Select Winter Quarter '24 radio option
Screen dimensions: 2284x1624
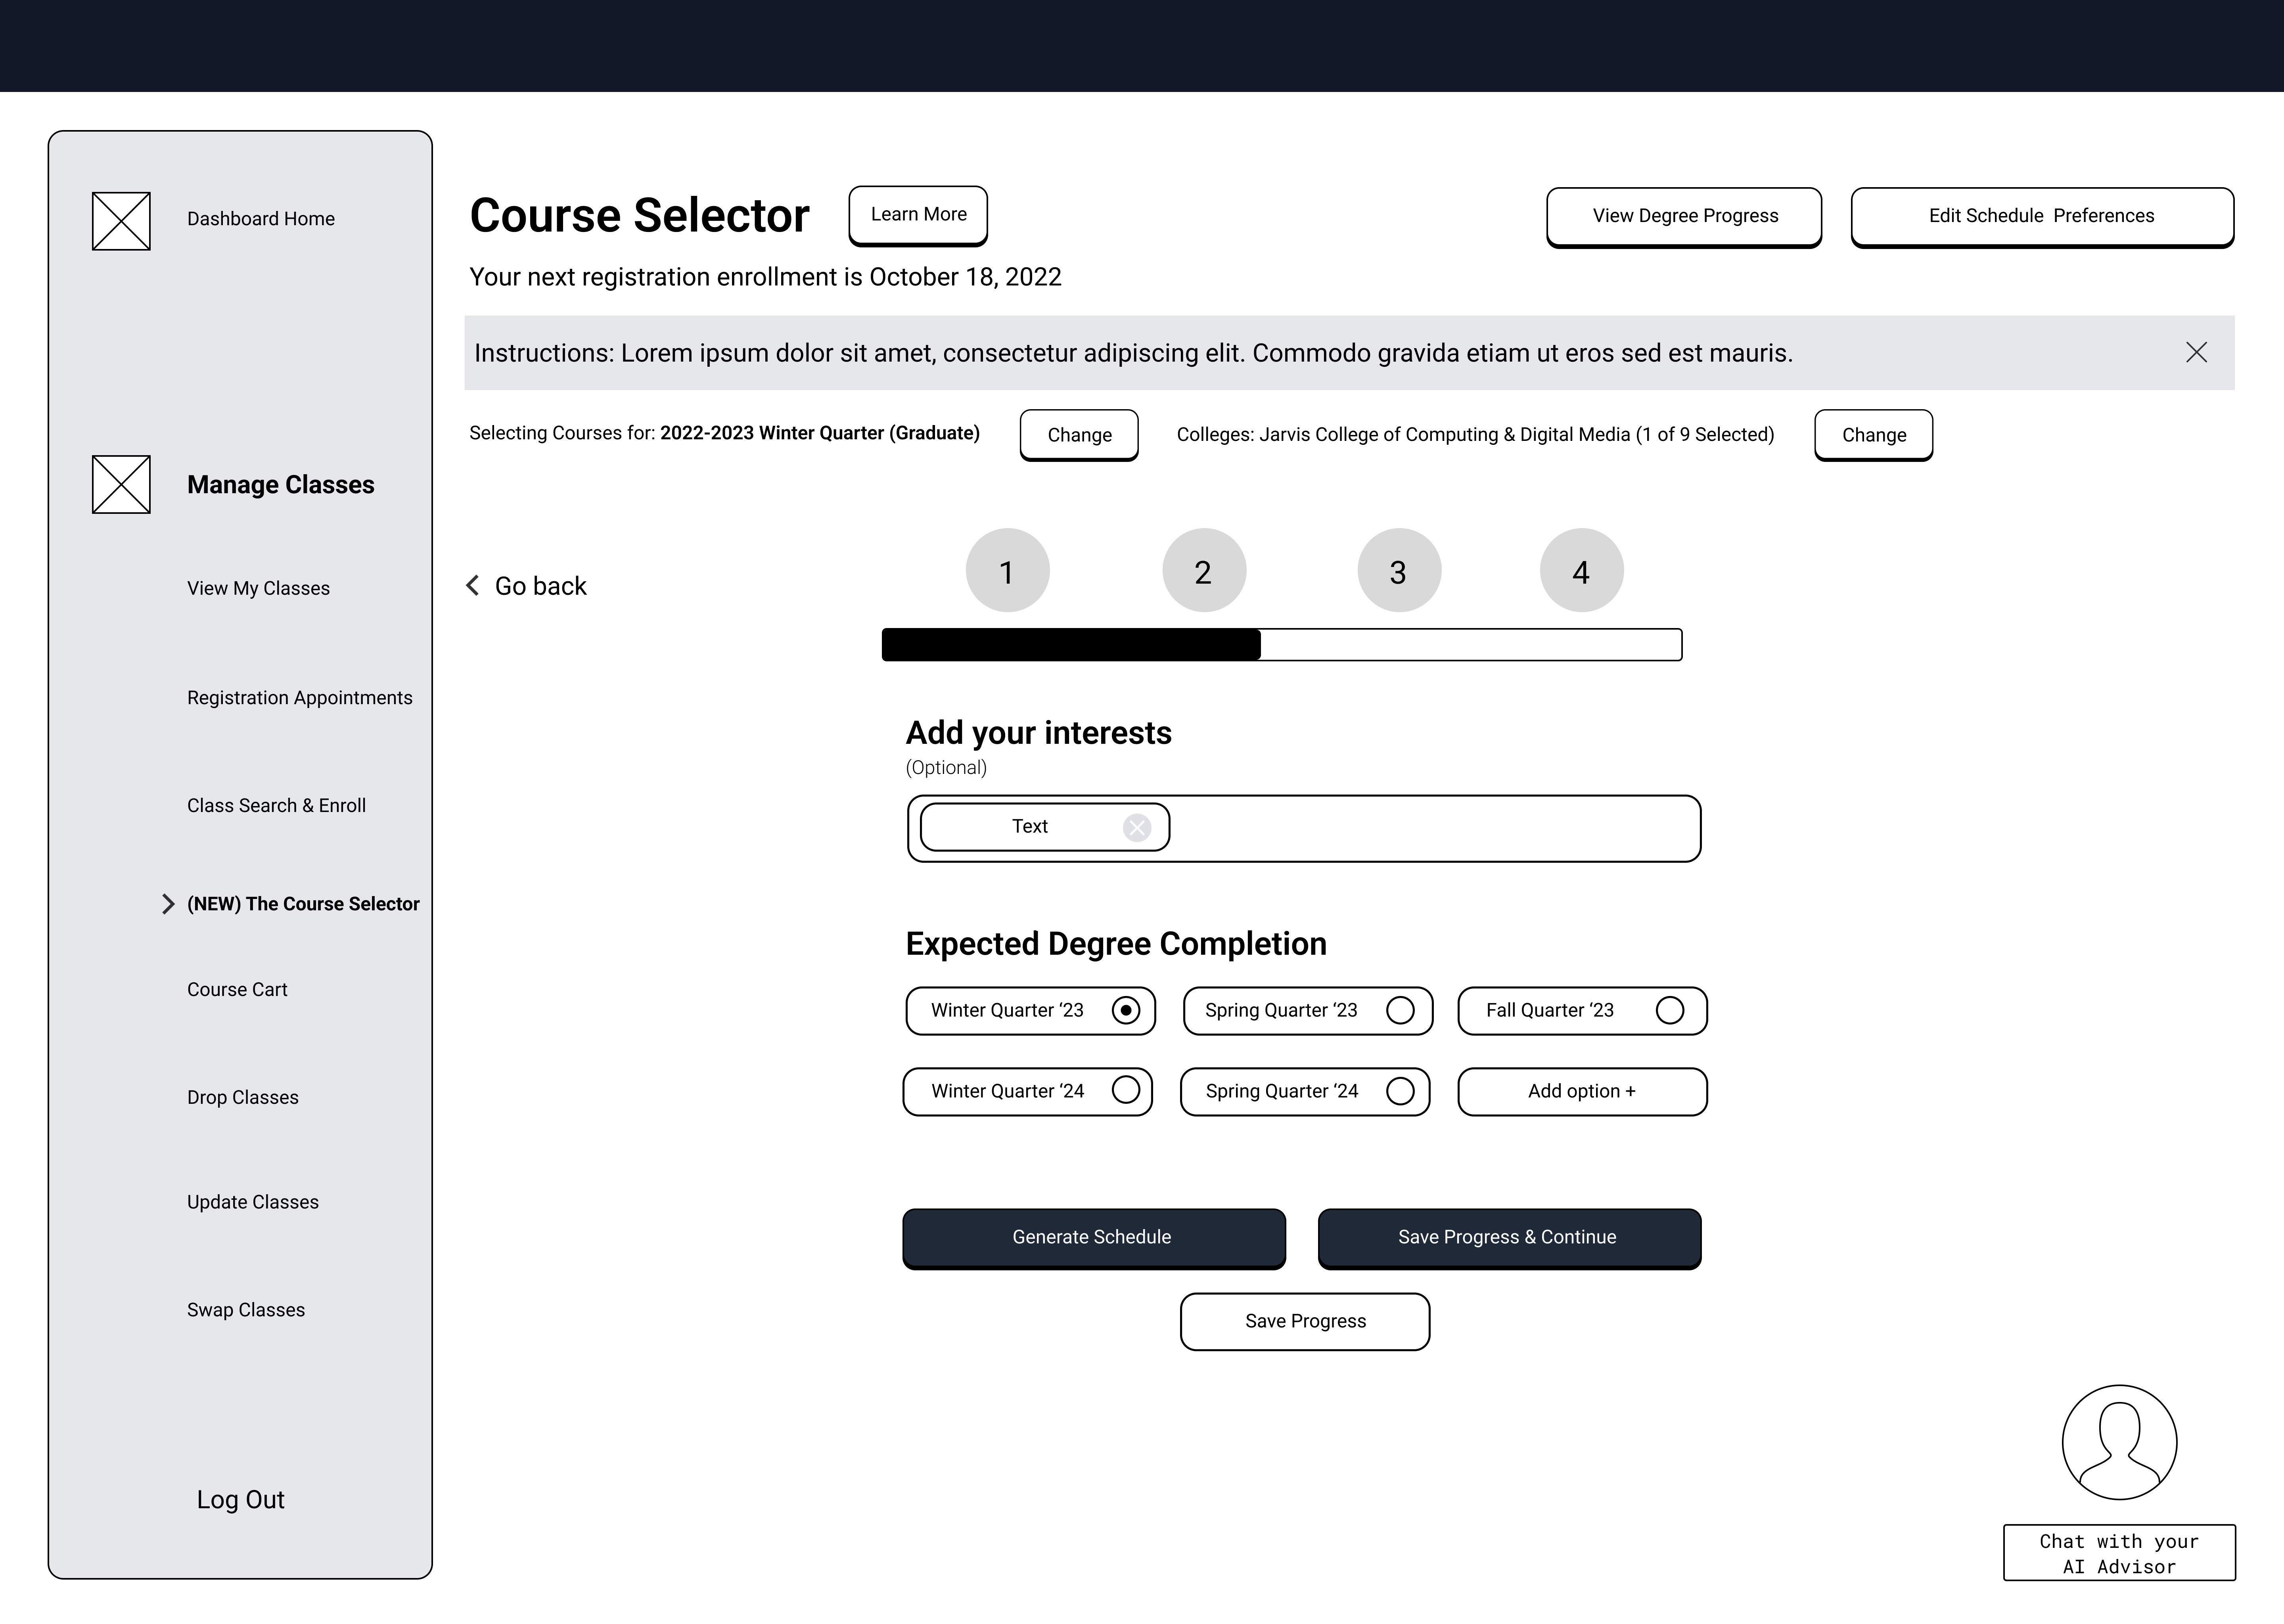point(1126,1090)
